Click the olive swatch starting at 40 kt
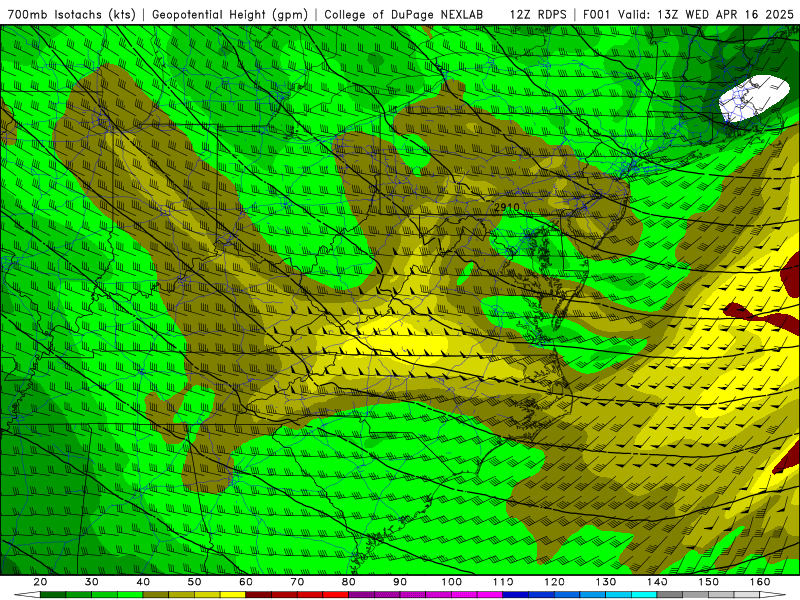 click(x=156, y=594)
